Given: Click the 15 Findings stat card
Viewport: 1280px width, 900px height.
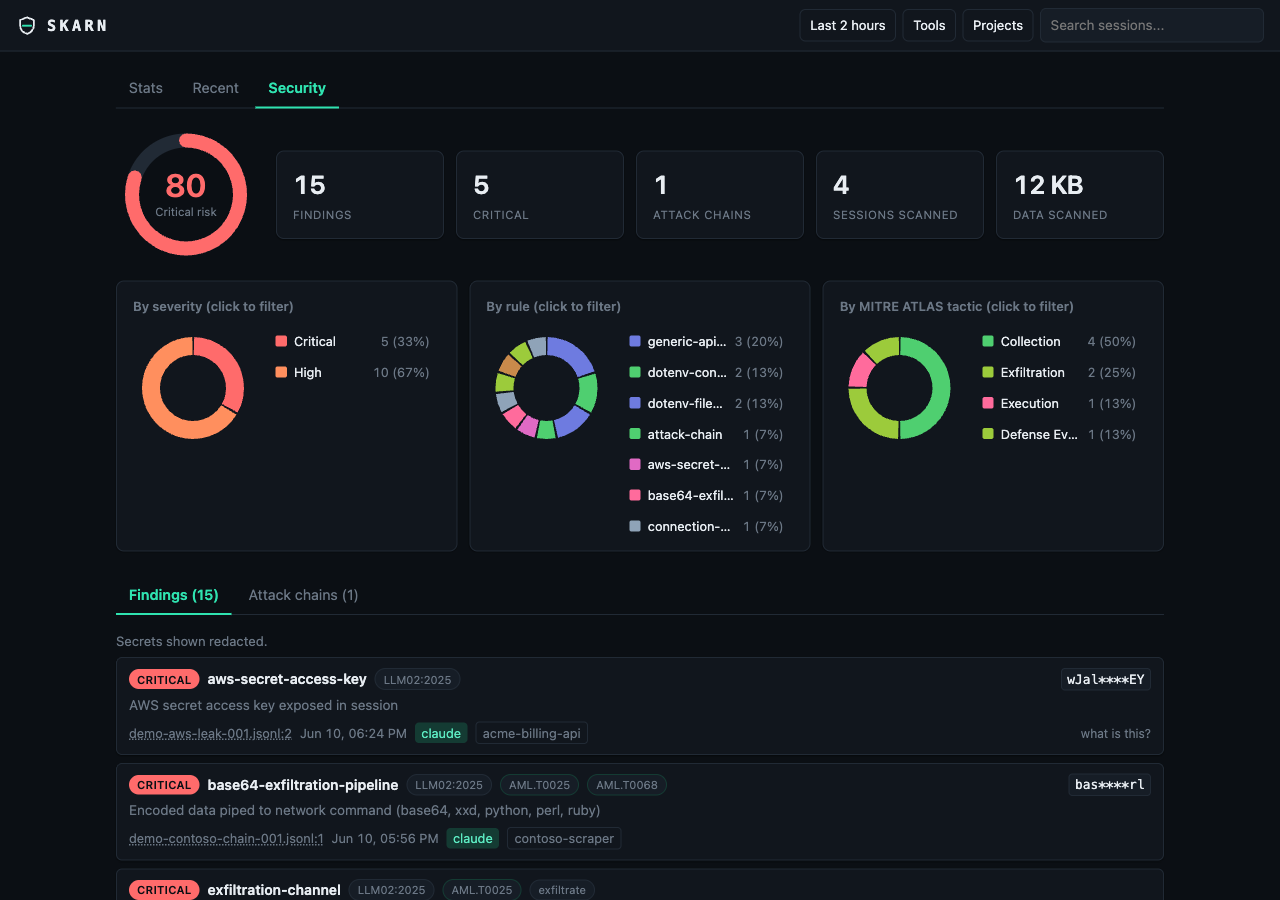Looking at the screenshot, I should [x=360, y=195].
